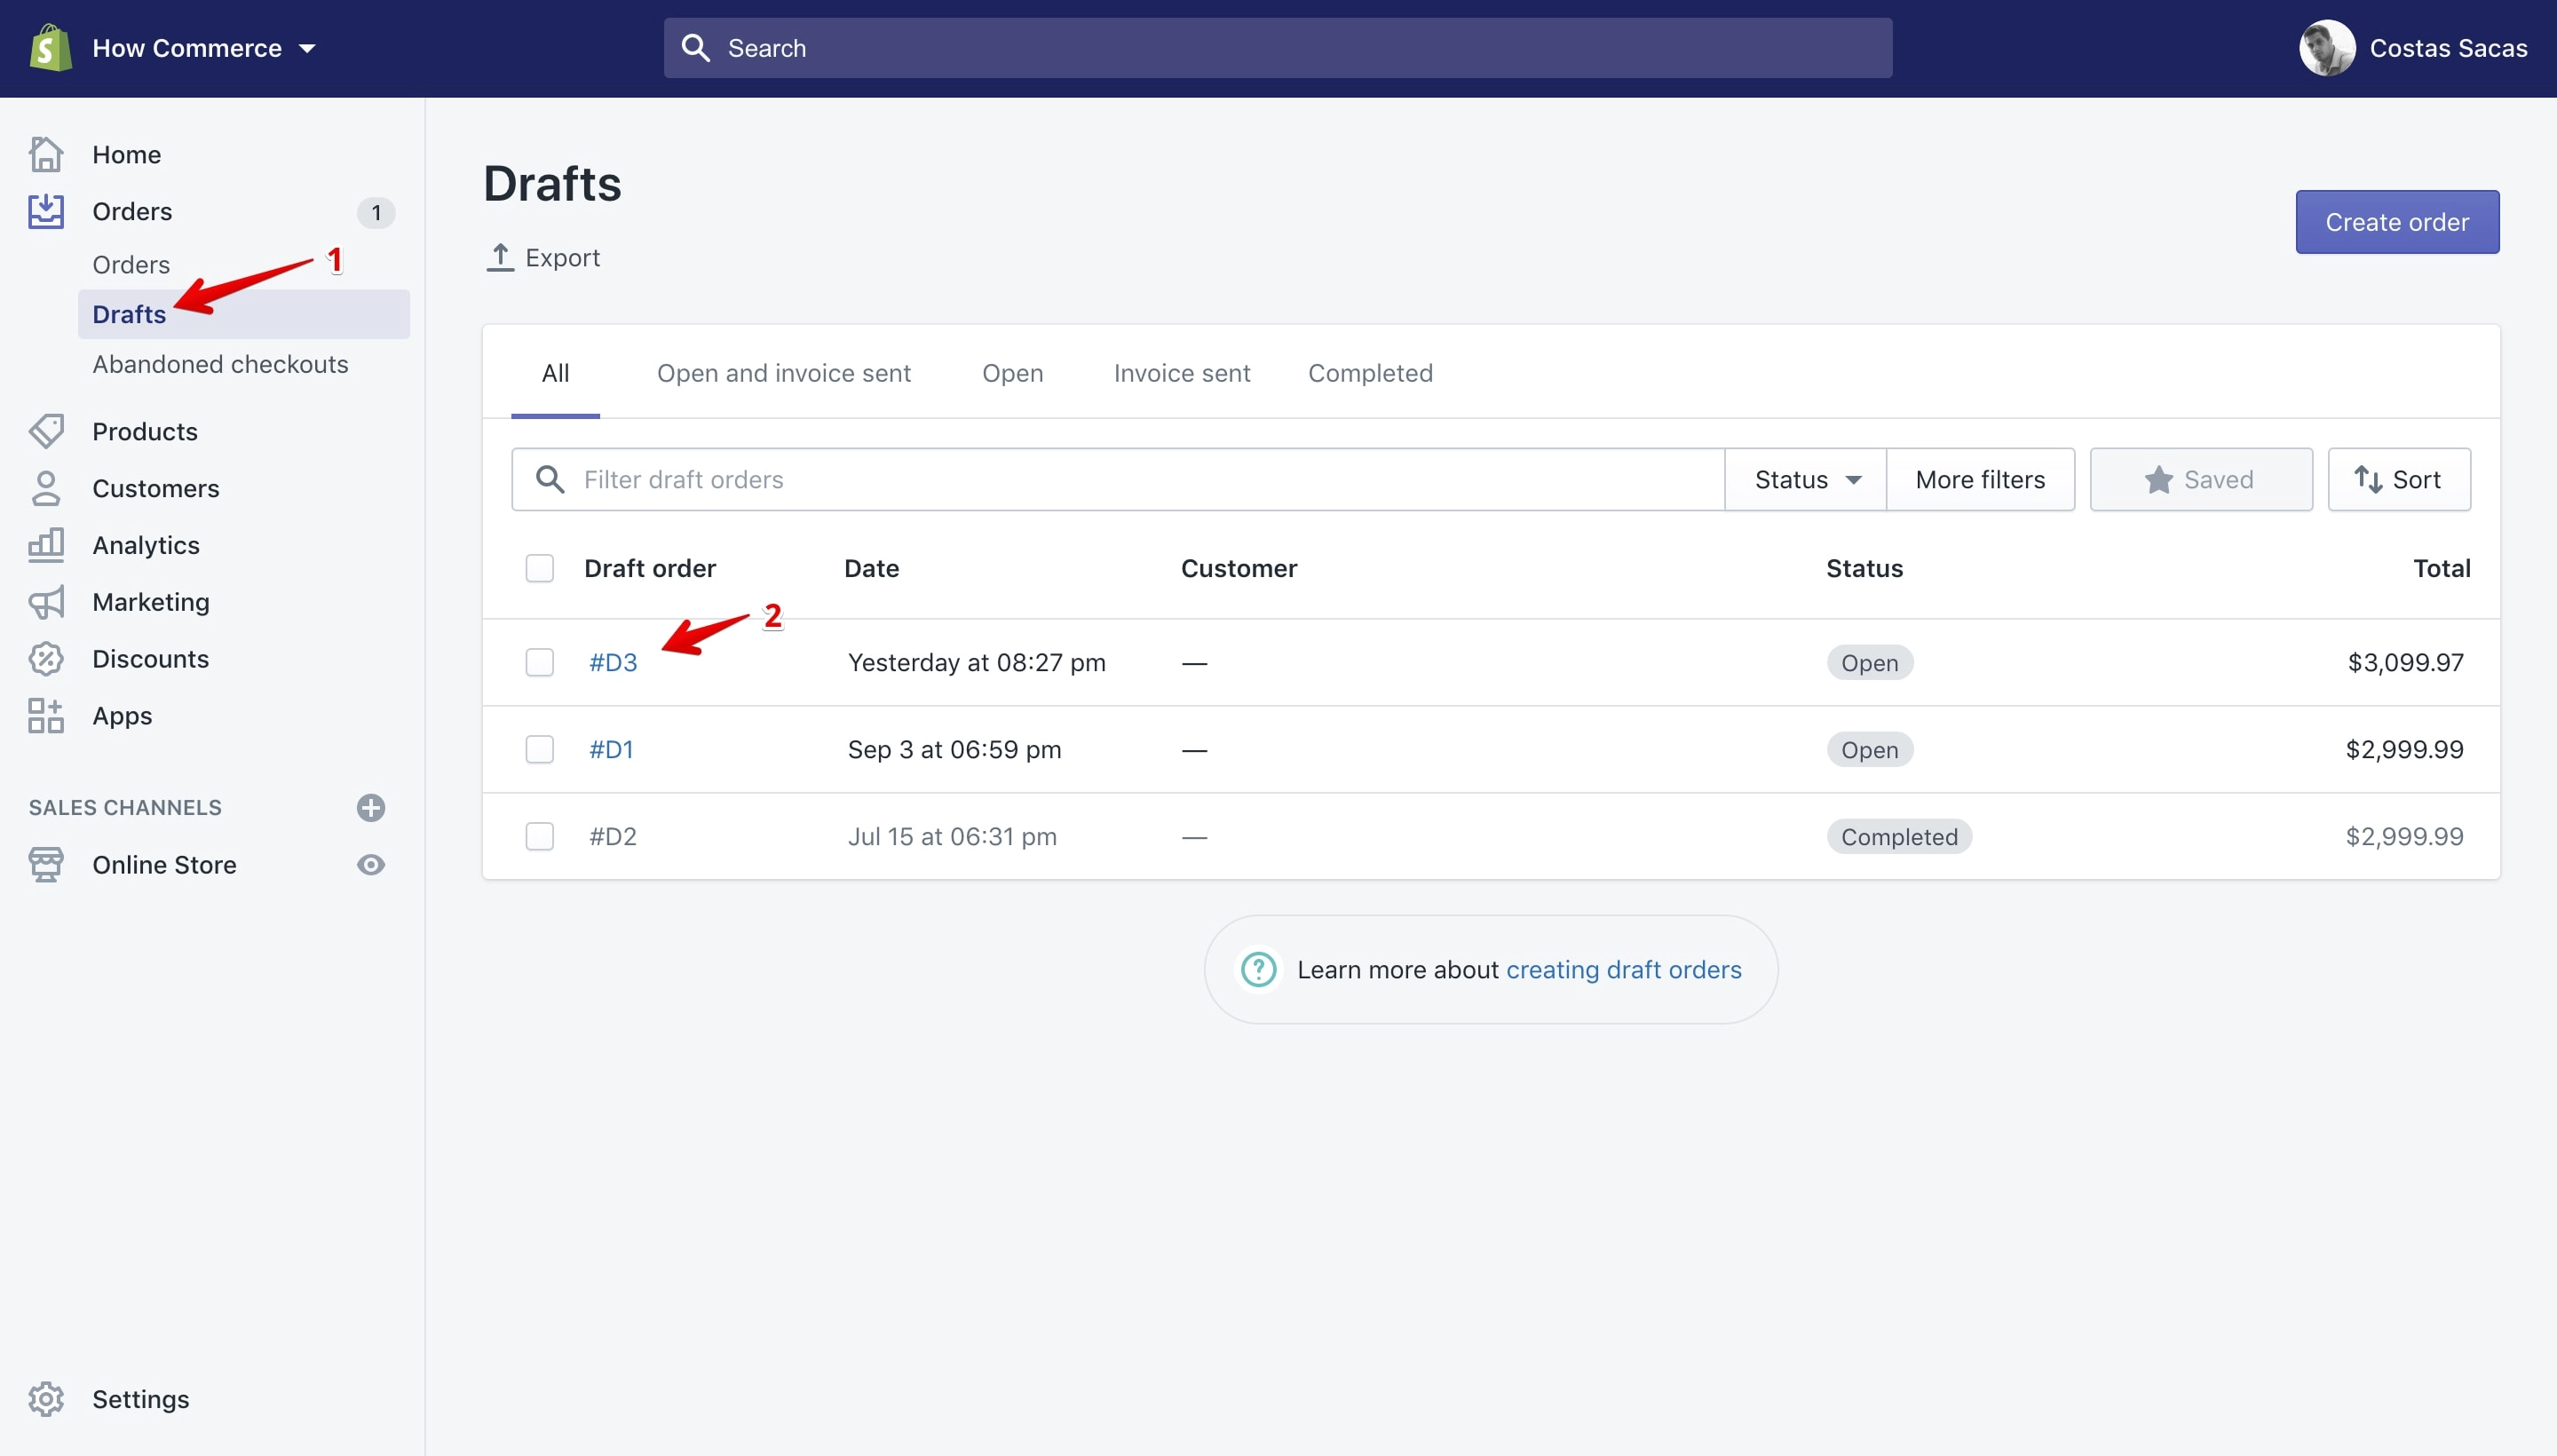Open the Analytics menu label
The height and width of the screenshot is (1456, 2557).
(x=146, y=545)
